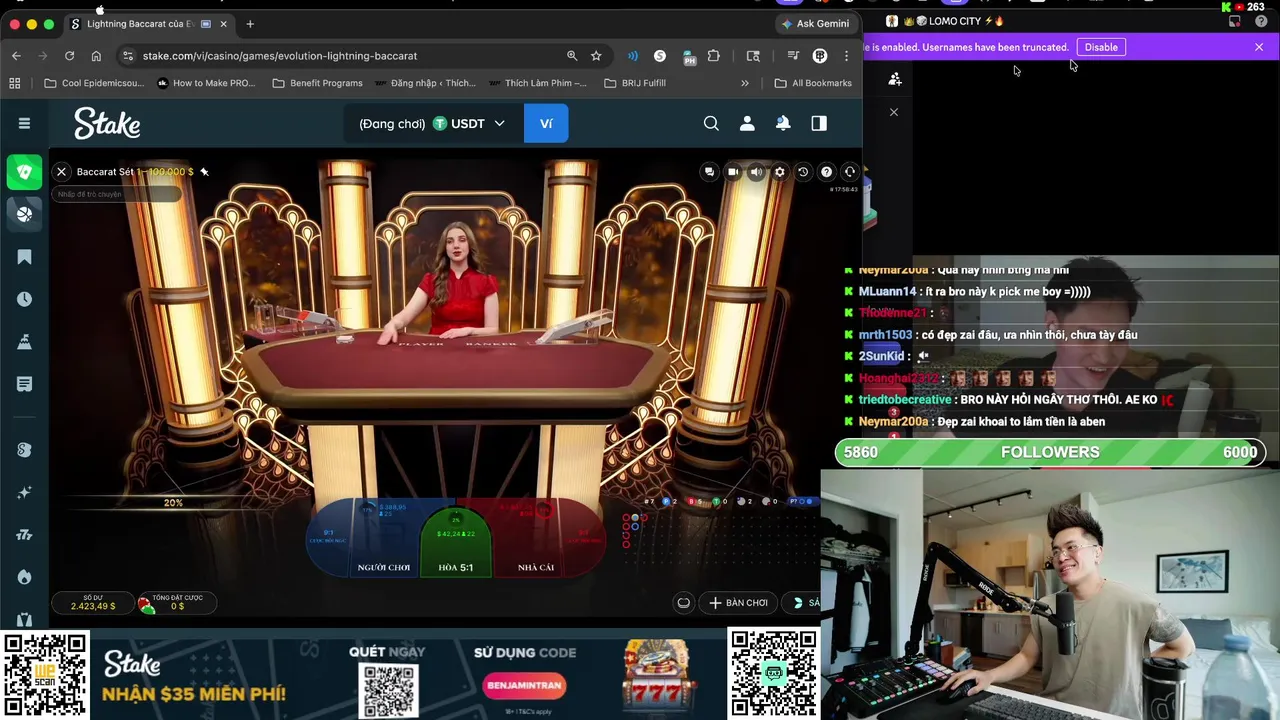Open the game history clock icon
1280x720 pixels.
coord(802,172)
